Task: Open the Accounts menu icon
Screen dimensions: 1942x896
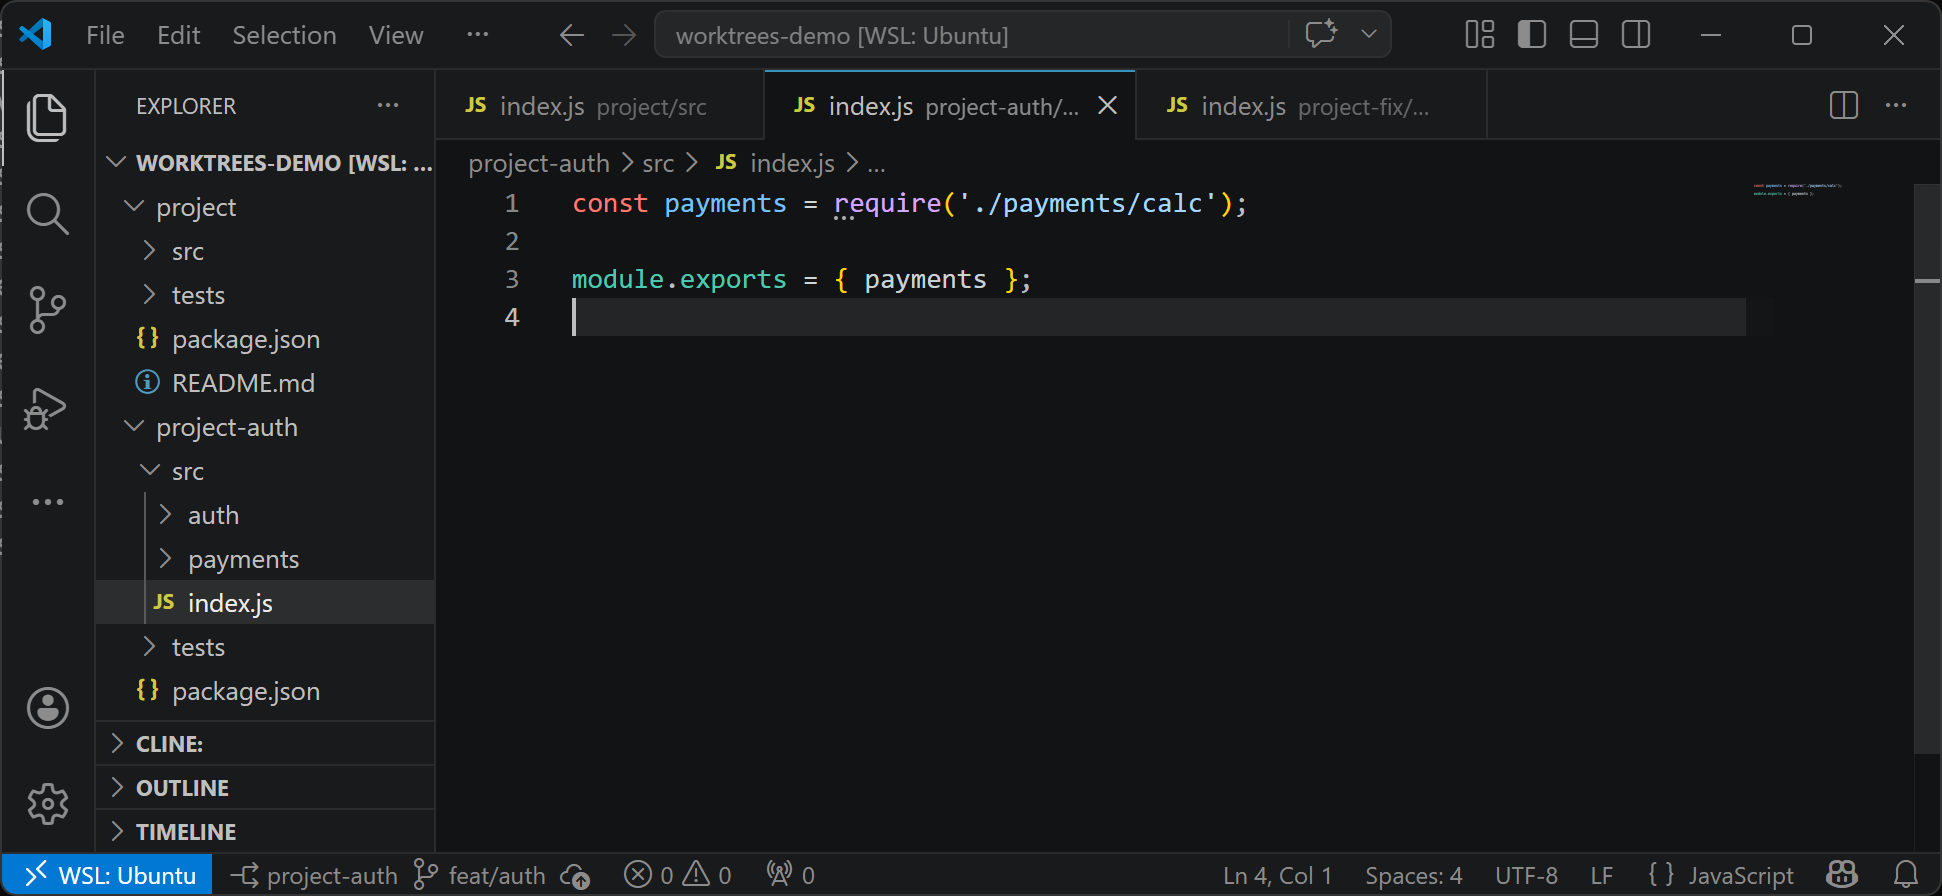Action: click(x=47, y=708)
